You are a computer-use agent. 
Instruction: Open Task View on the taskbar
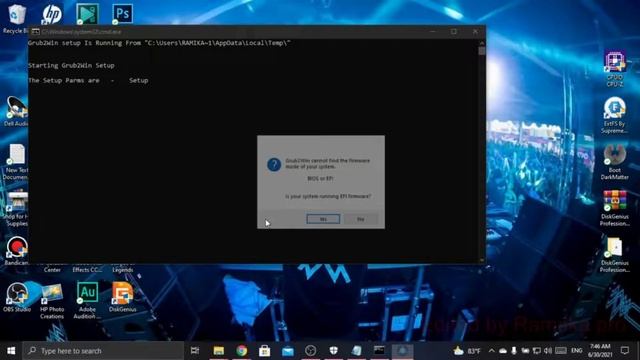click(195, 351)
